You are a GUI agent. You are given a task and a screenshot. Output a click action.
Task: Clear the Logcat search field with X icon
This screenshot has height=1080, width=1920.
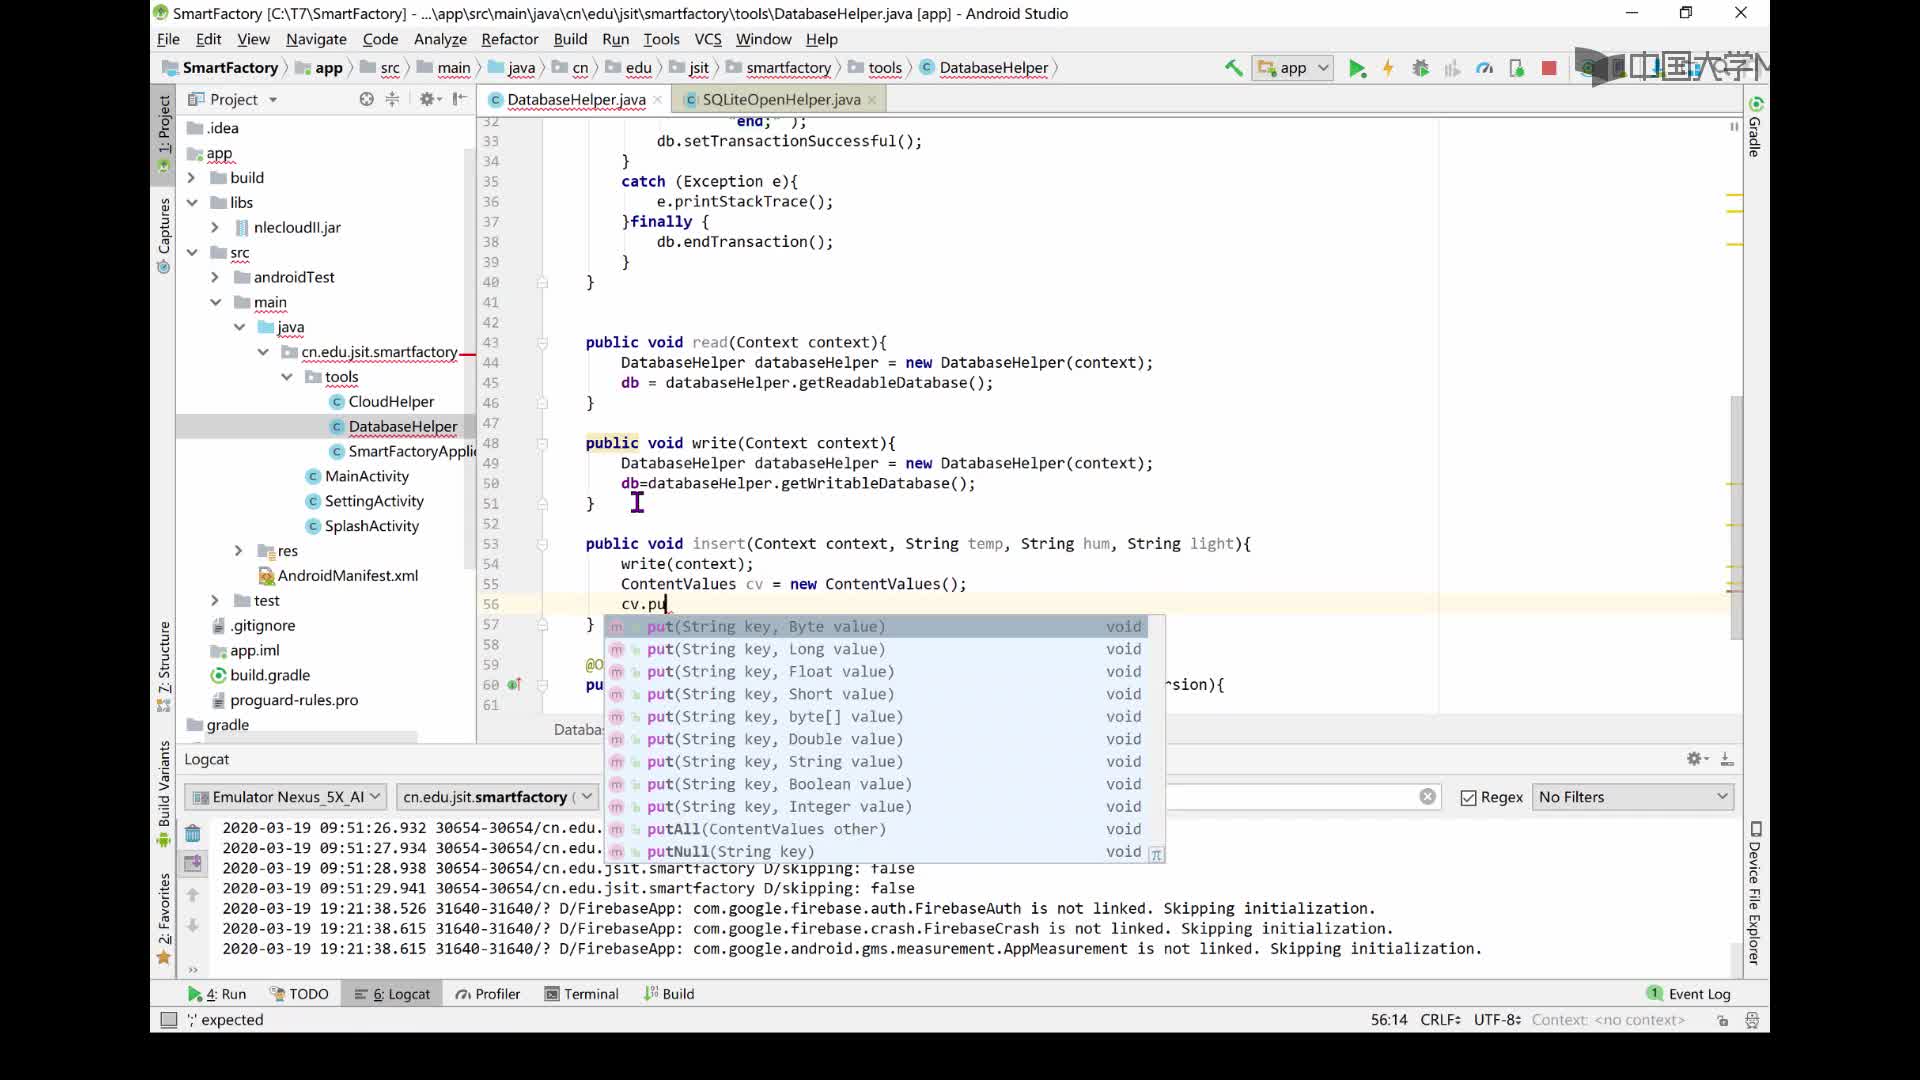pos(1427,797)
